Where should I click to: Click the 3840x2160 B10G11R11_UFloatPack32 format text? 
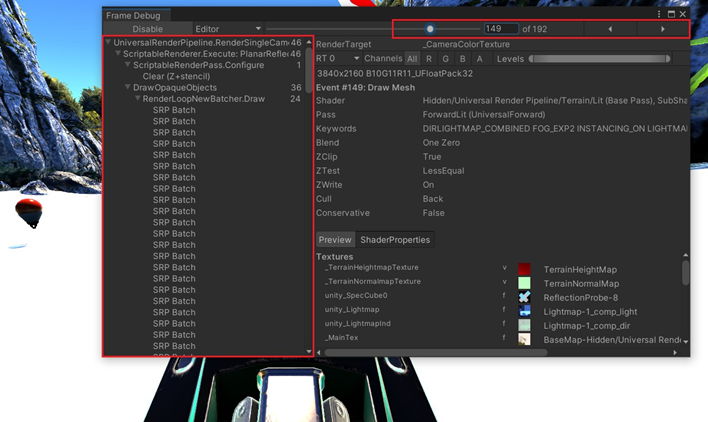(395, 74)
